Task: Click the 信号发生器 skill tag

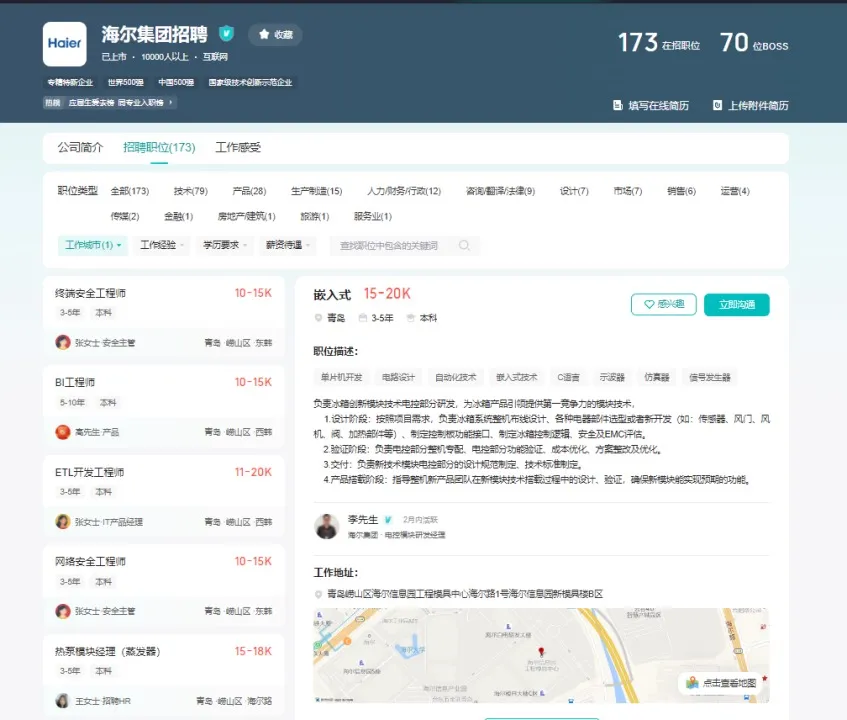Action: [x=710, y=377]
